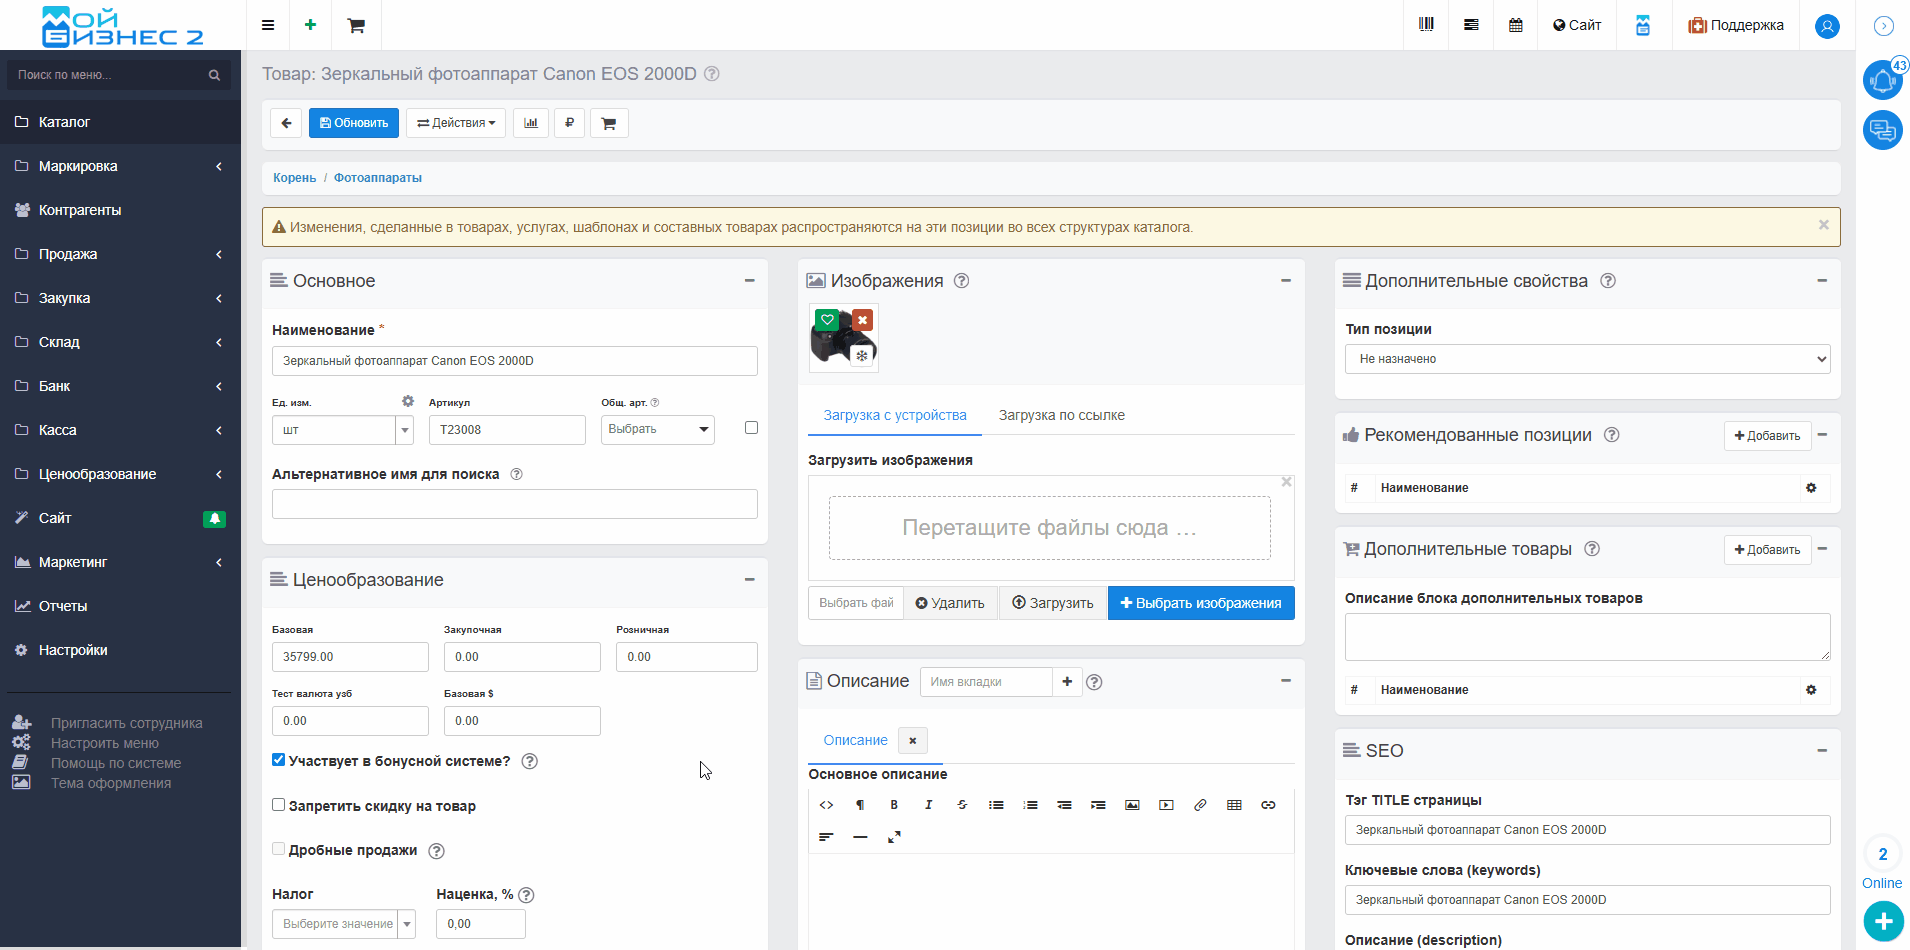Click the Обновить button
Screen dimensions: 1910x950
(x=354, y=123)
